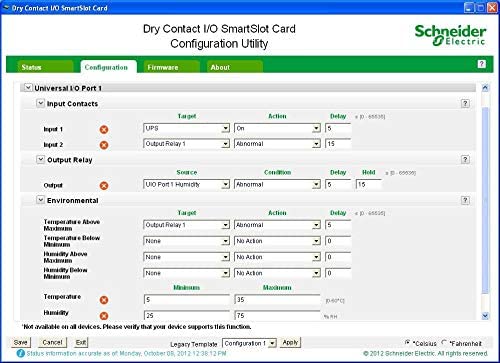The width and height of the screenshot is (500, 363).
Task: Open Output Source dropdown UIO Port 1 Humidity
Action: coord(187,184)
